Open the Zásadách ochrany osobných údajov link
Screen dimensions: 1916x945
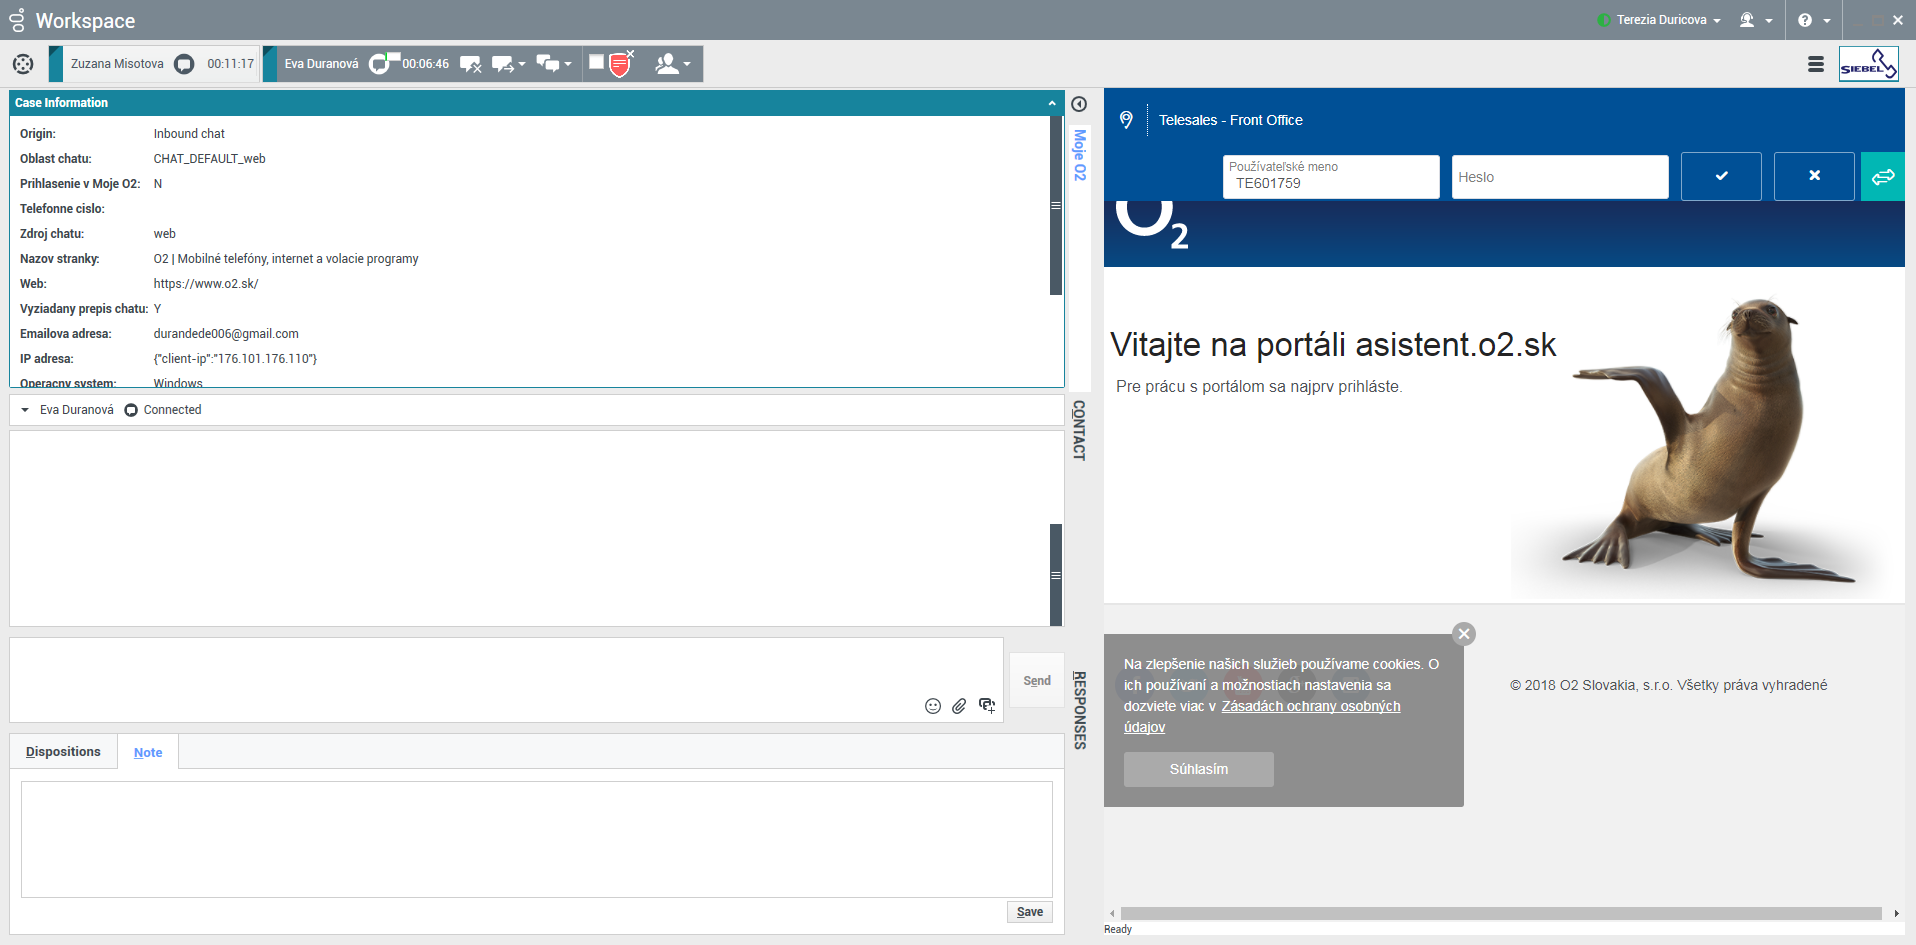click(x=1310, y=706)
